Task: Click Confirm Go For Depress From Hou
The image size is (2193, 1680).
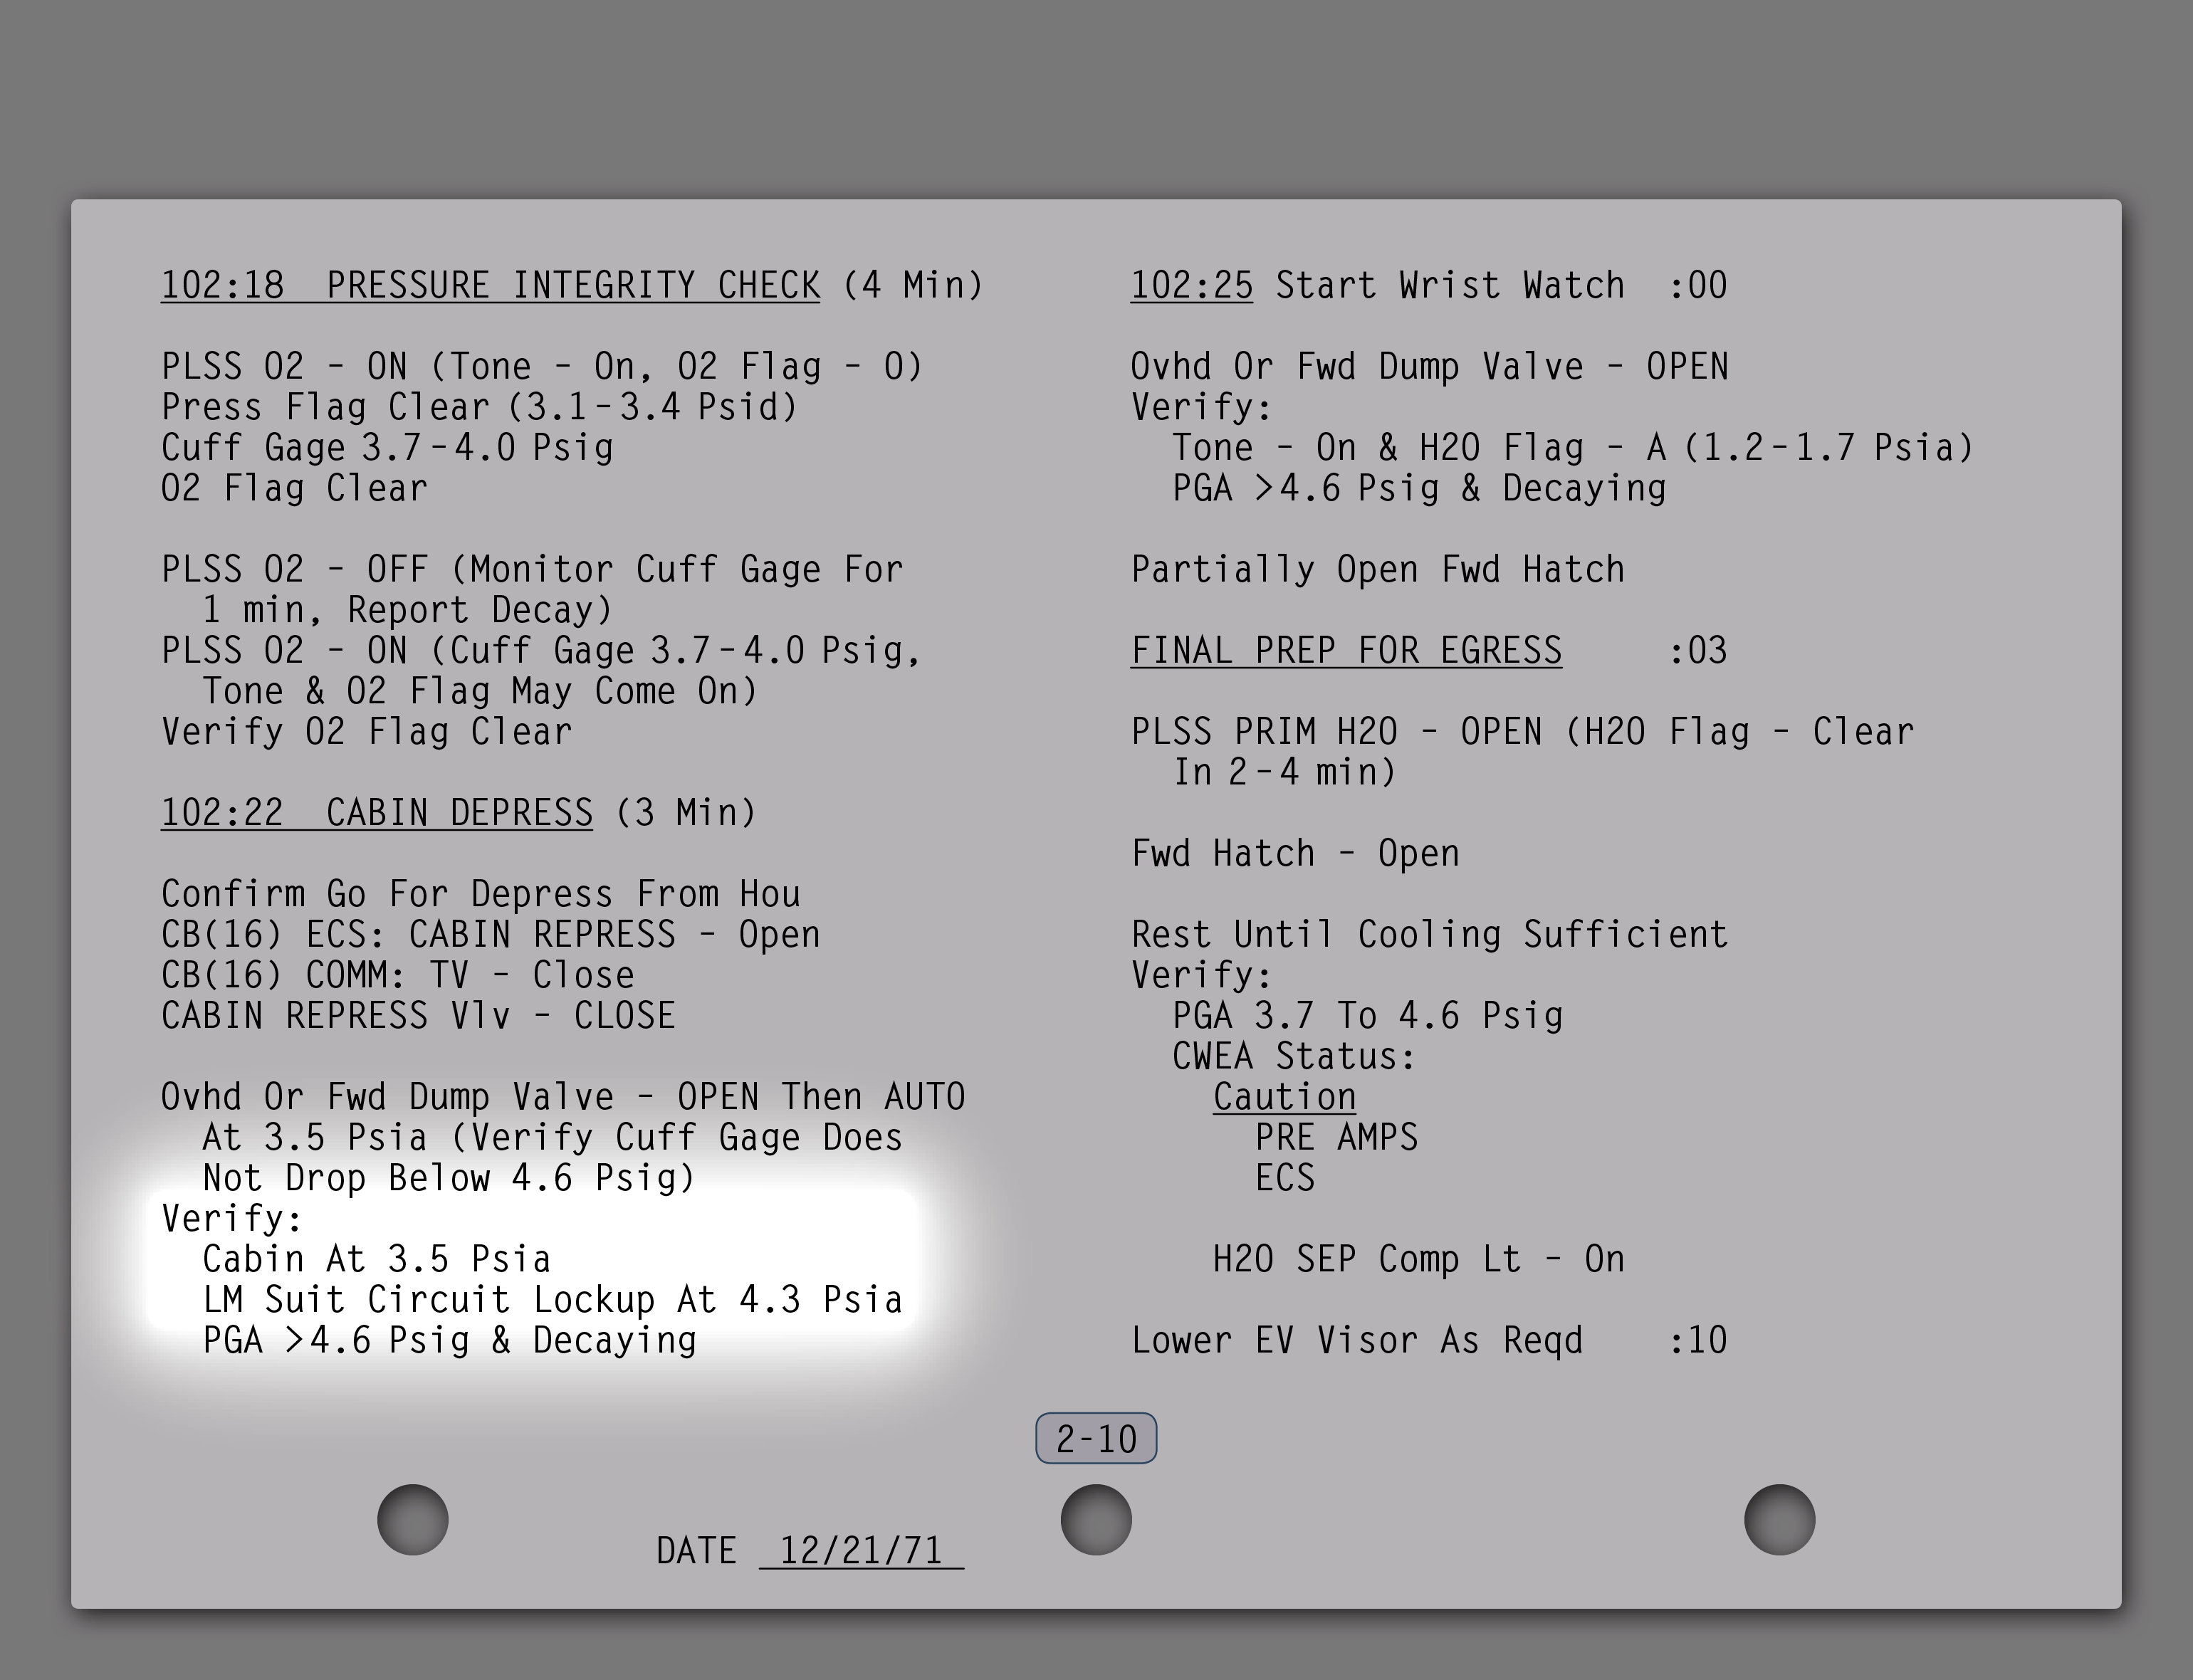Action: tap(480, 894)
